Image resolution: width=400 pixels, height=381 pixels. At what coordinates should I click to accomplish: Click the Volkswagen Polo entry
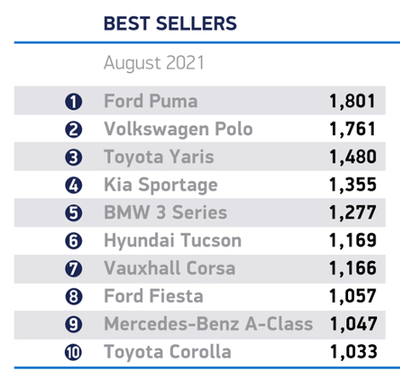coord(178,130)
